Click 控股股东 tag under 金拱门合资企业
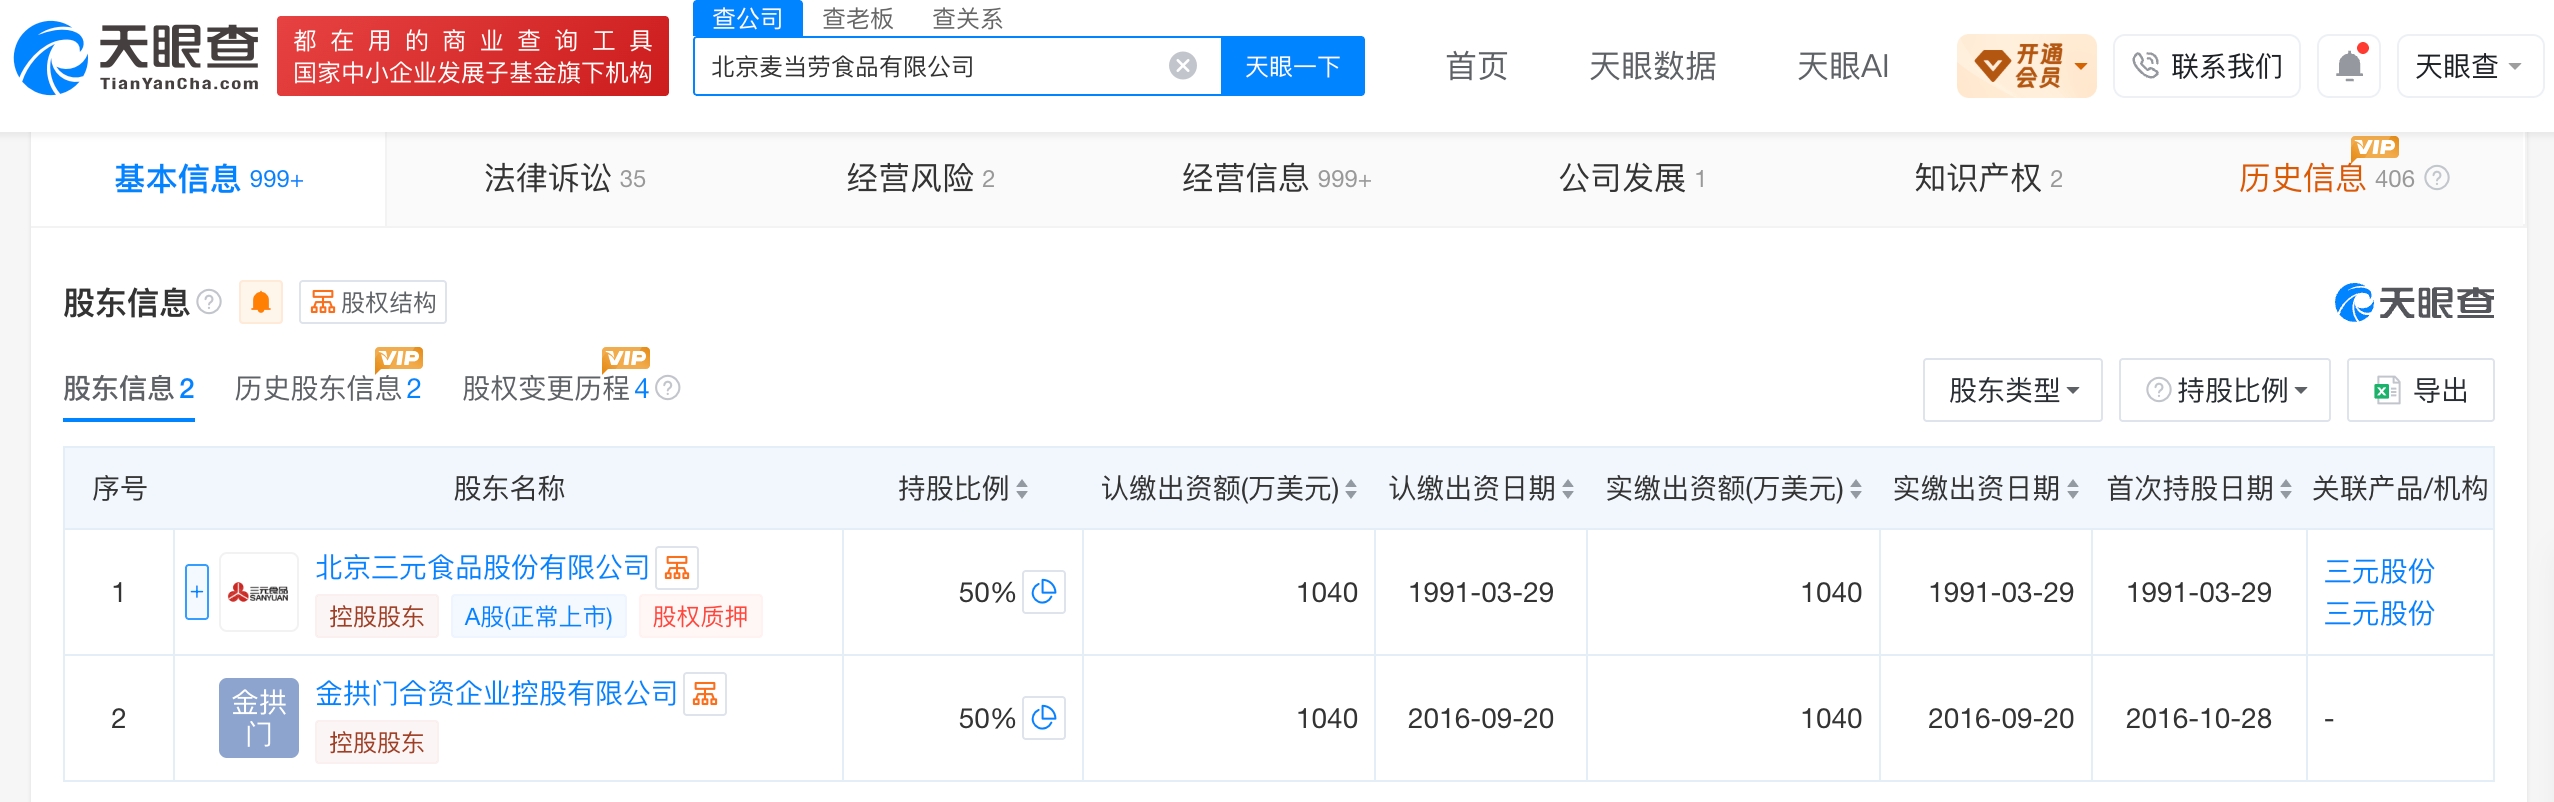The height and width of the screenshot is (802, 2554). [x=377, y=742]
